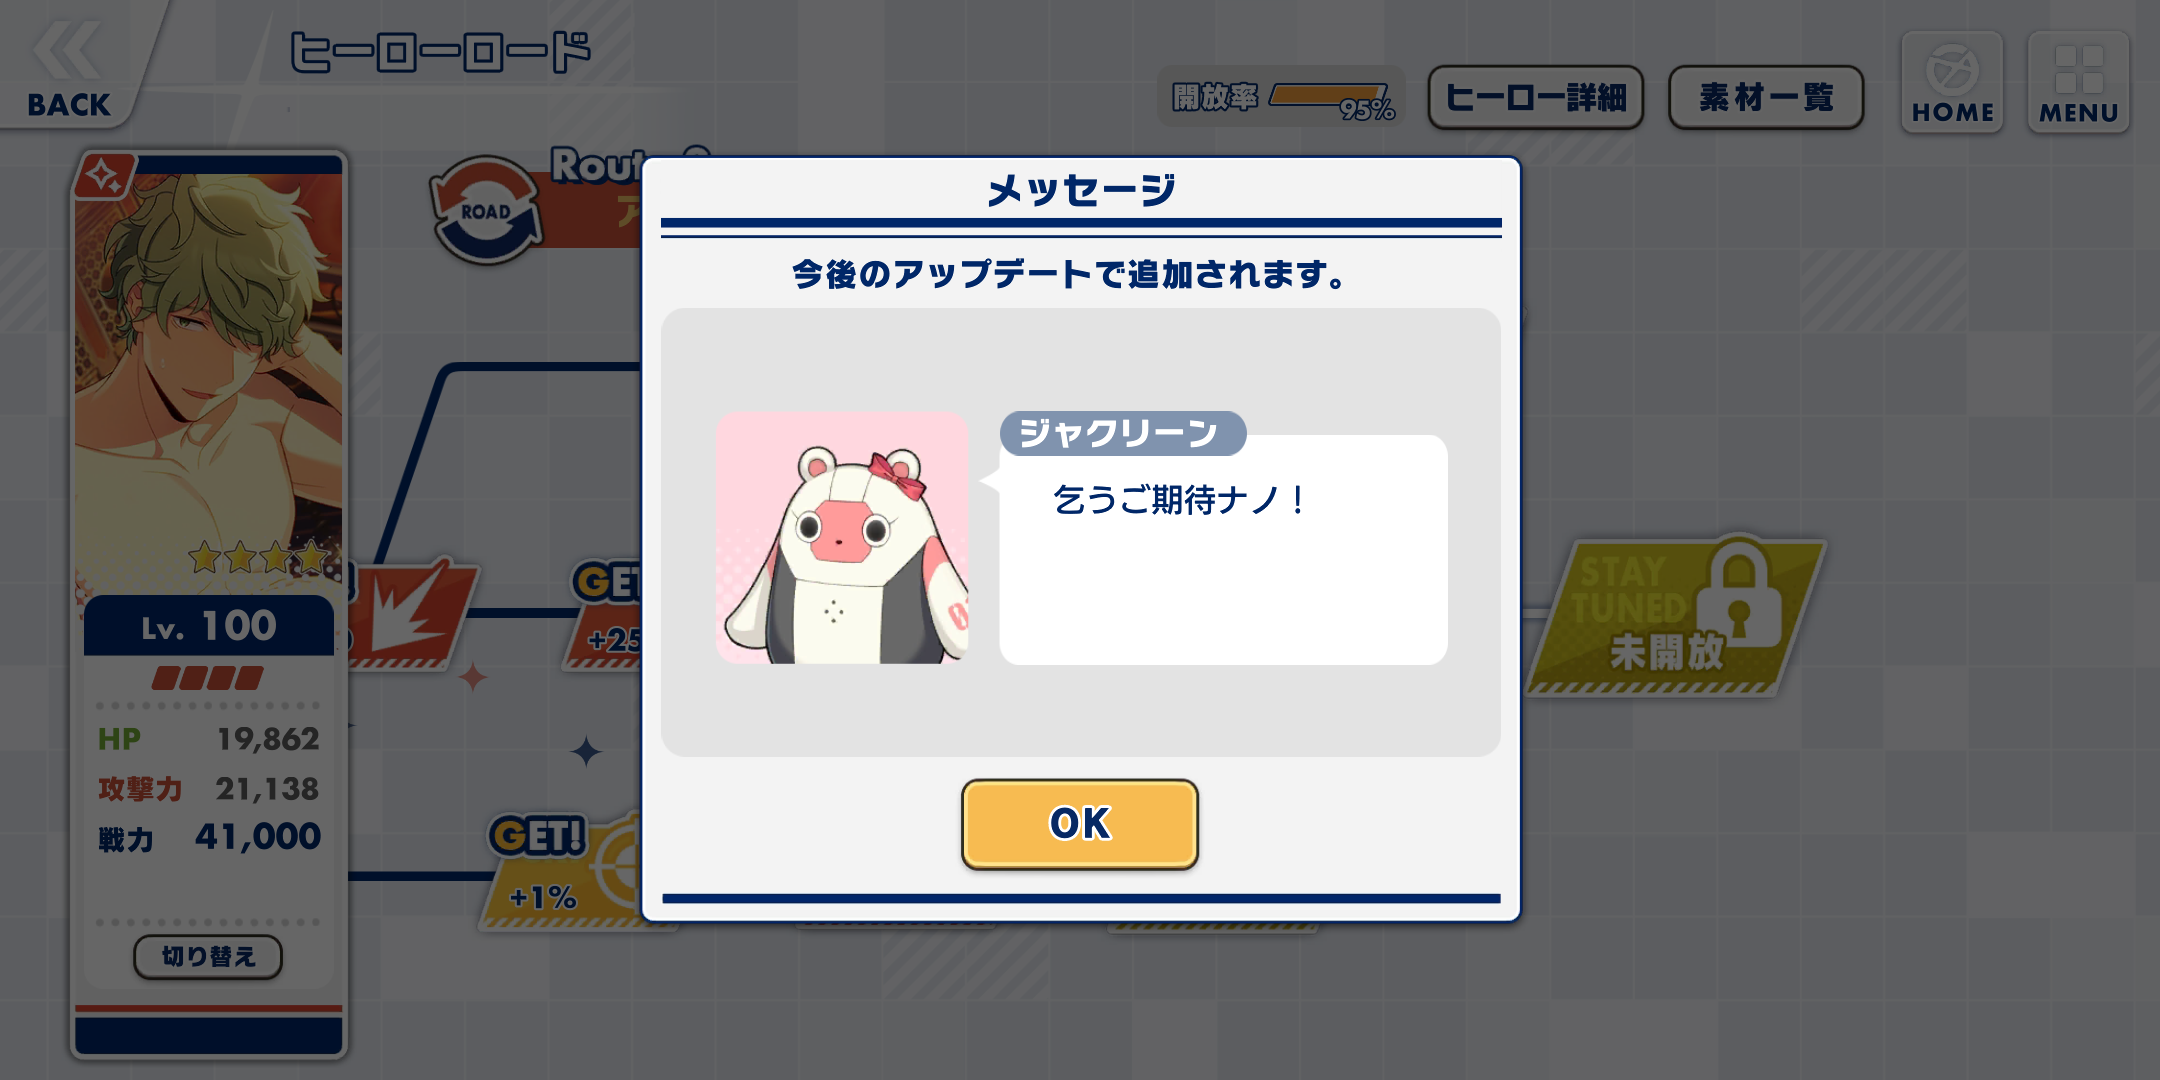Toggle the 切り替え switch button
Image resolution: width=2160 pixels, height=1080 pixels.
coord(208,957)
